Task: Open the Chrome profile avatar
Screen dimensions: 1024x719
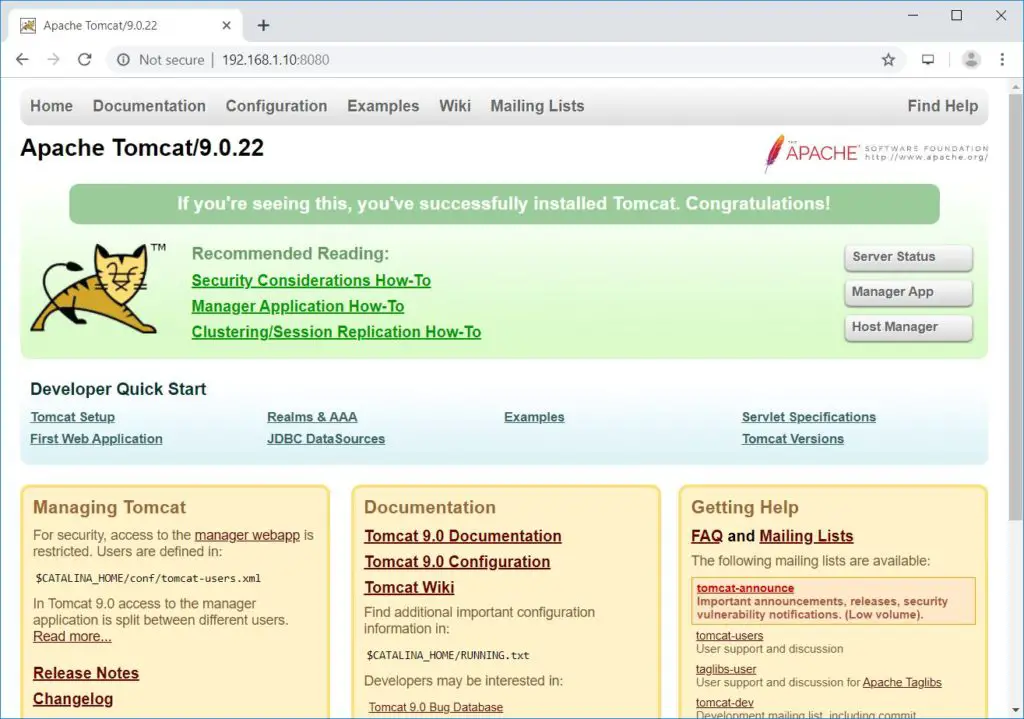Action: coord(971,60)
